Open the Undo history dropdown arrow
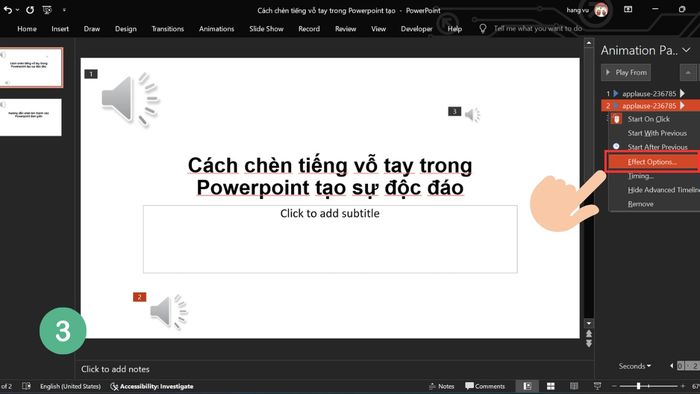Screen dimensions: 700x394 coord(17,10)
